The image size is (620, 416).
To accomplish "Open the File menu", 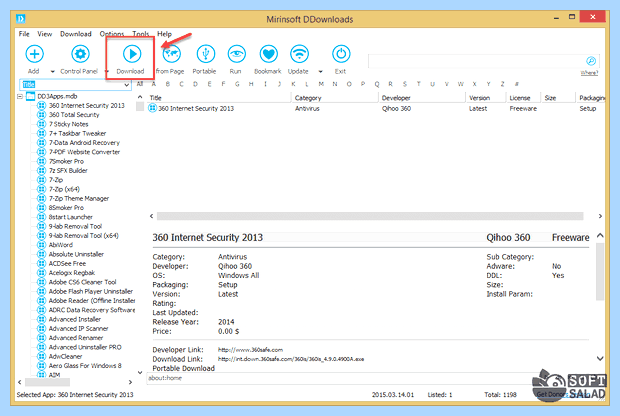I will 24,34.
